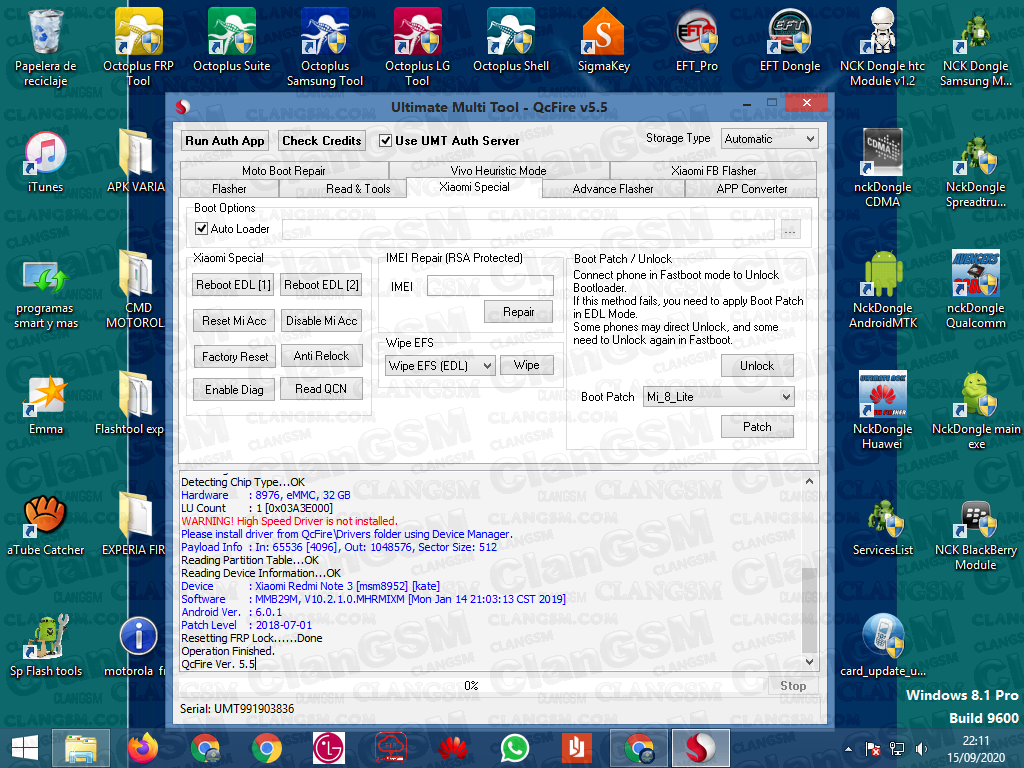The height and width of the screenshot is (768, 1024).
Task: Launch NckDongle AndroidMTK icon
Action: [x=882, y=289]
